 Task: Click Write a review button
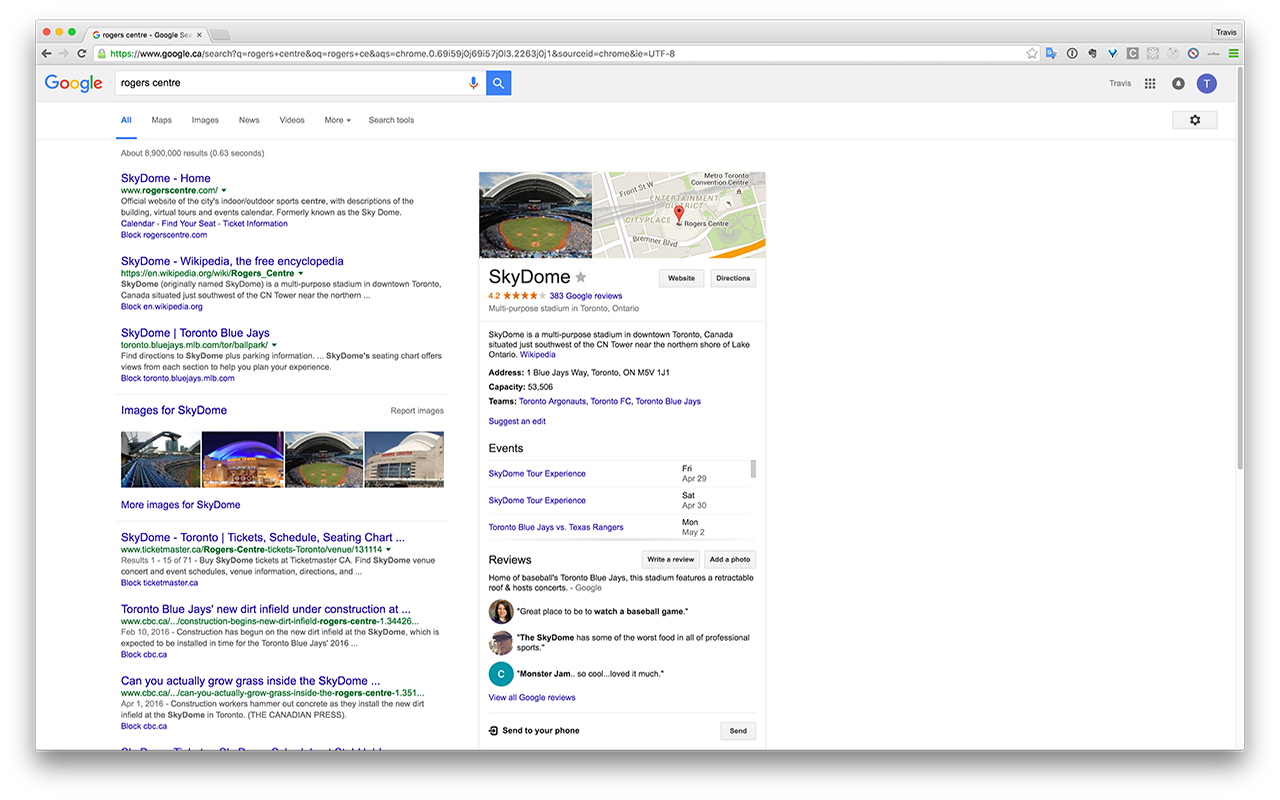click(x=670, y=559)
